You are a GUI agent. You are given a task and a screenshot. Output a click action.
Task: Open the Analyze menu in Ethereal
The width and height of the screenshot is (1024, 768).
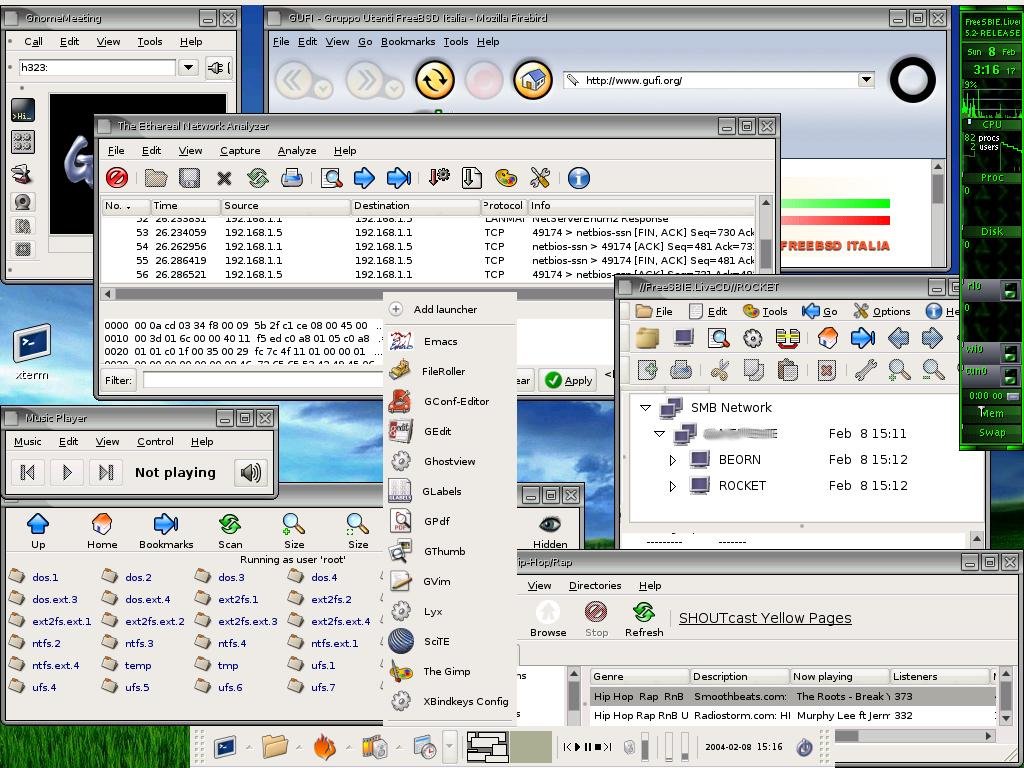(x=296, y=150)
